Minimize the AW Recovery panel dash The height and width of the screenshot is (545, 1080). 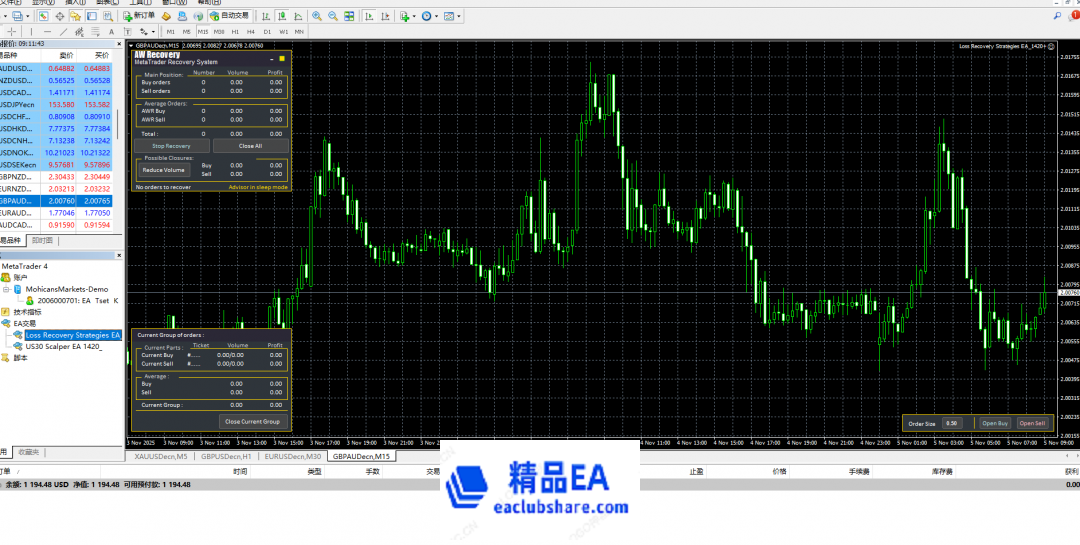tap(272, 59)
